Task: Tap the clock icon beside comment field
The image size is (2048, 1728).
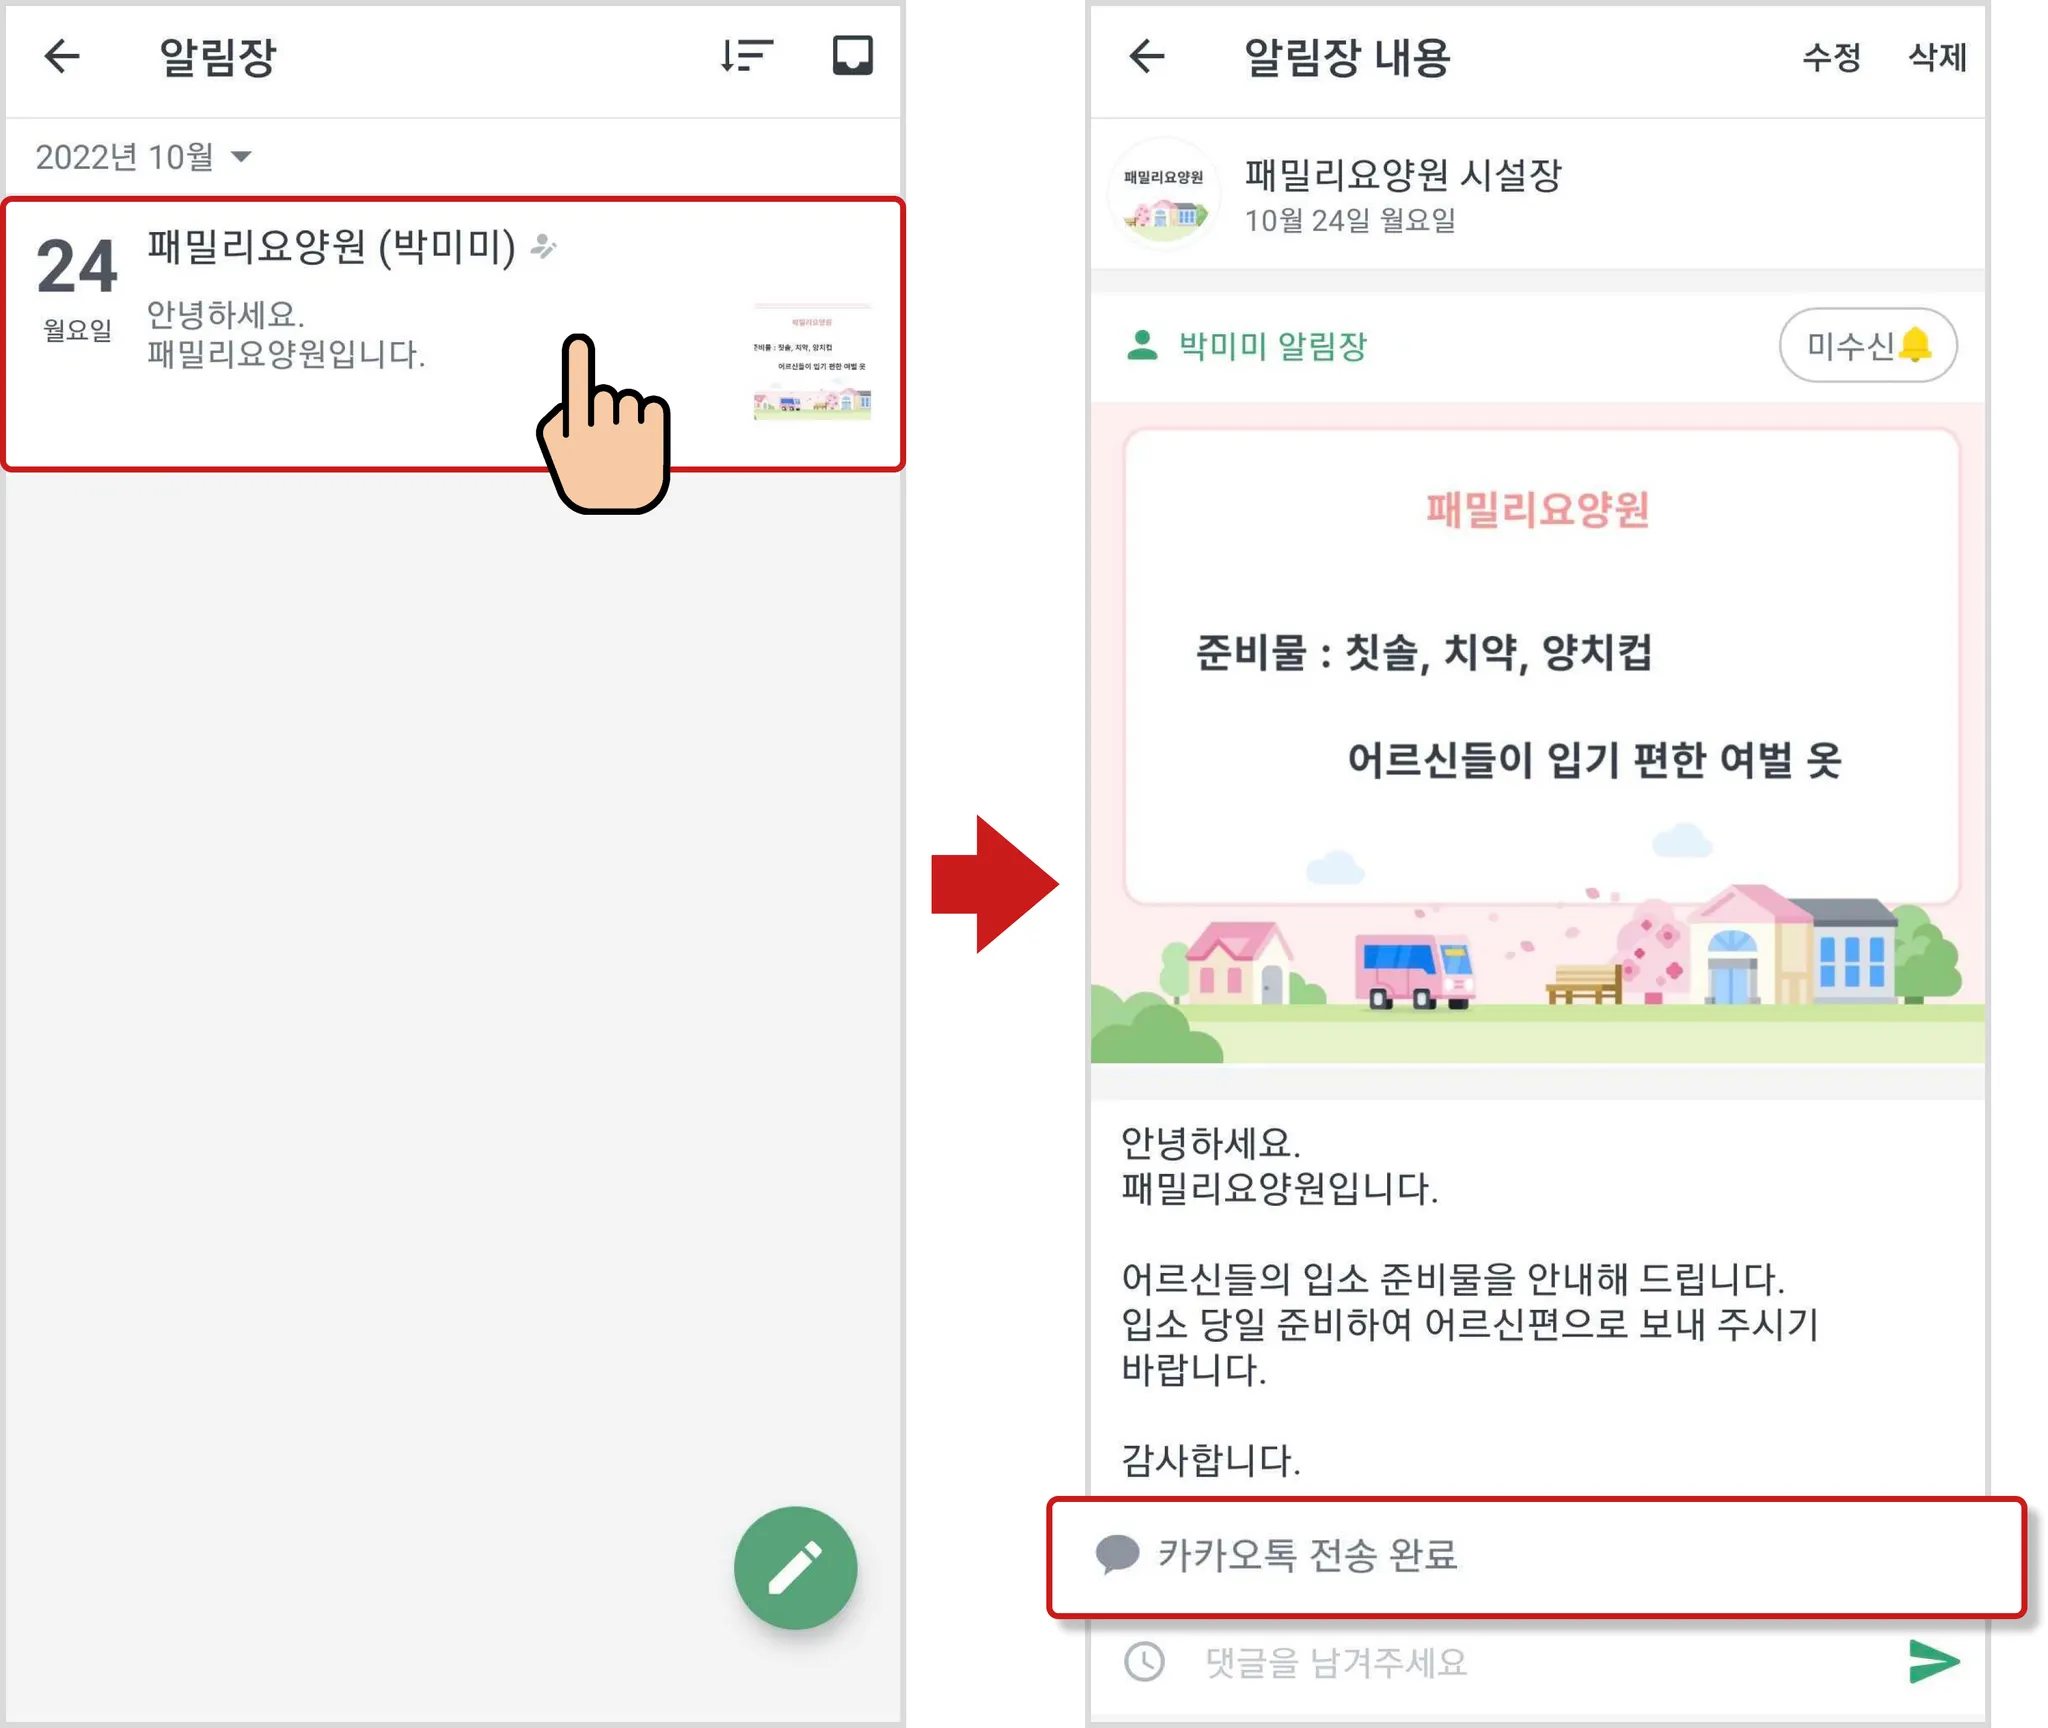Action: click(1144, 1661)
